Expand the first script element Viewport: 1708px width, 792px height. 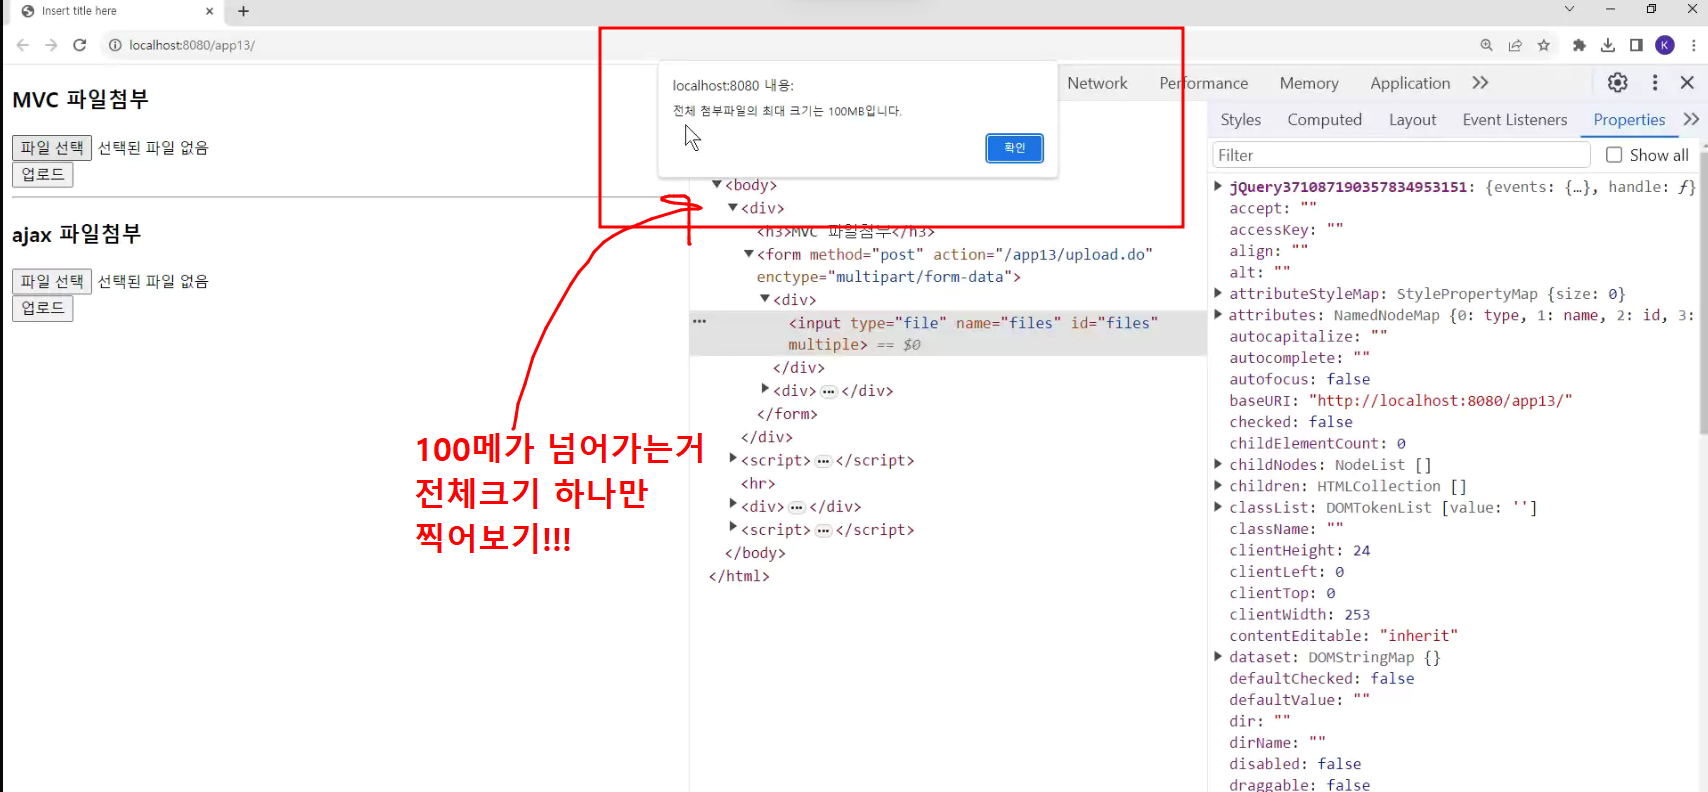click(733, 460)
